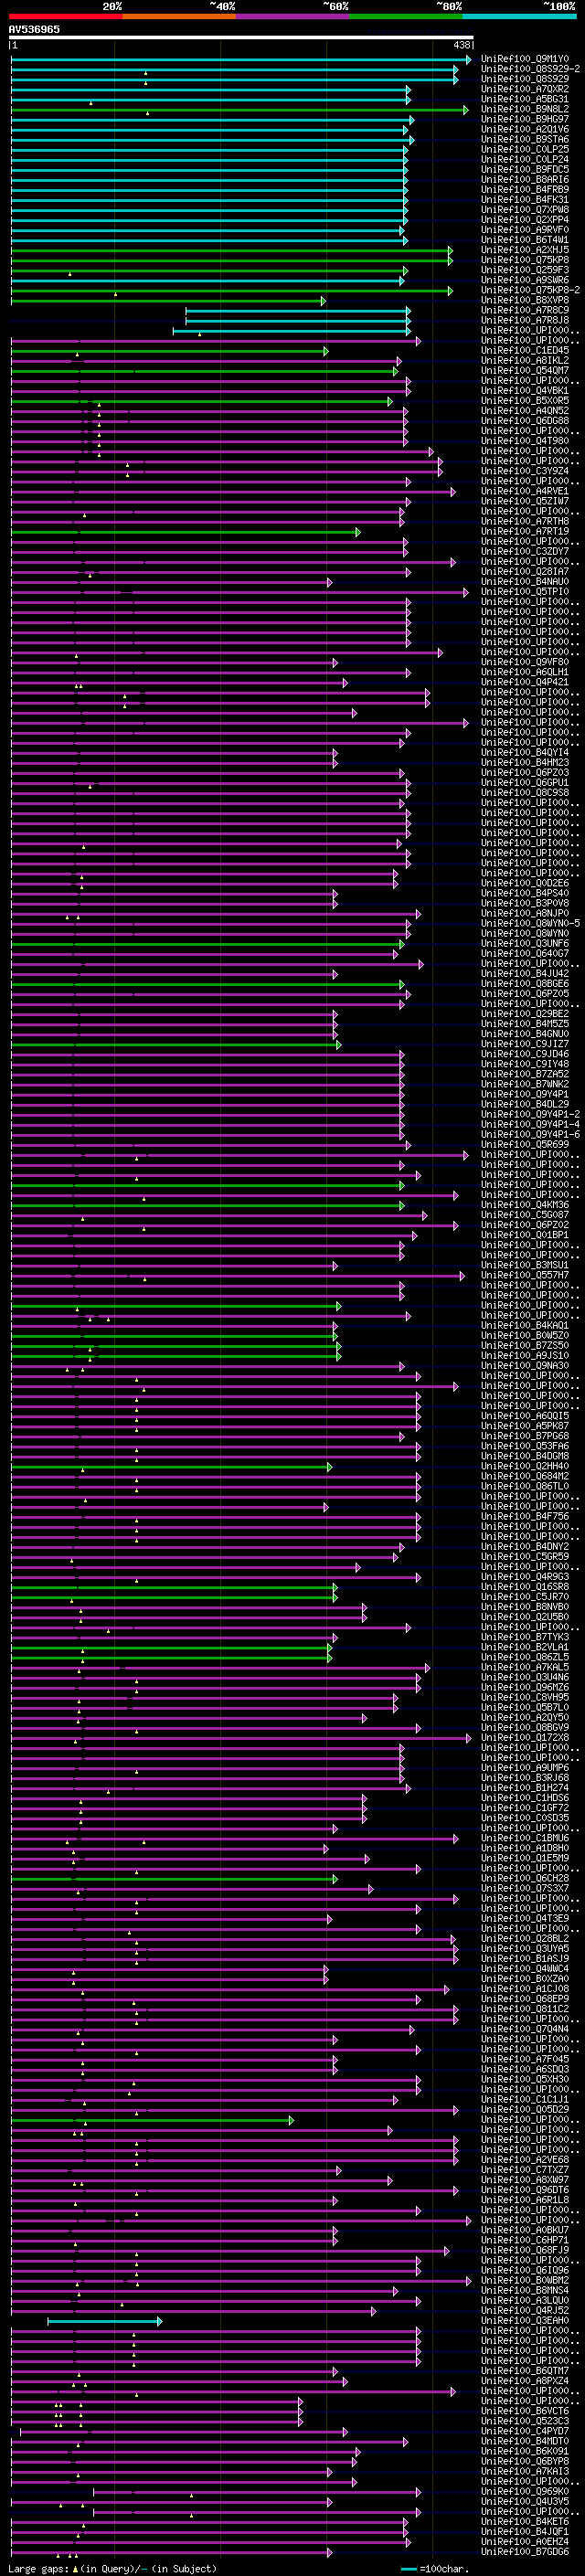Click the UniRef100_Q75KP8-2 label

point(530,290)
